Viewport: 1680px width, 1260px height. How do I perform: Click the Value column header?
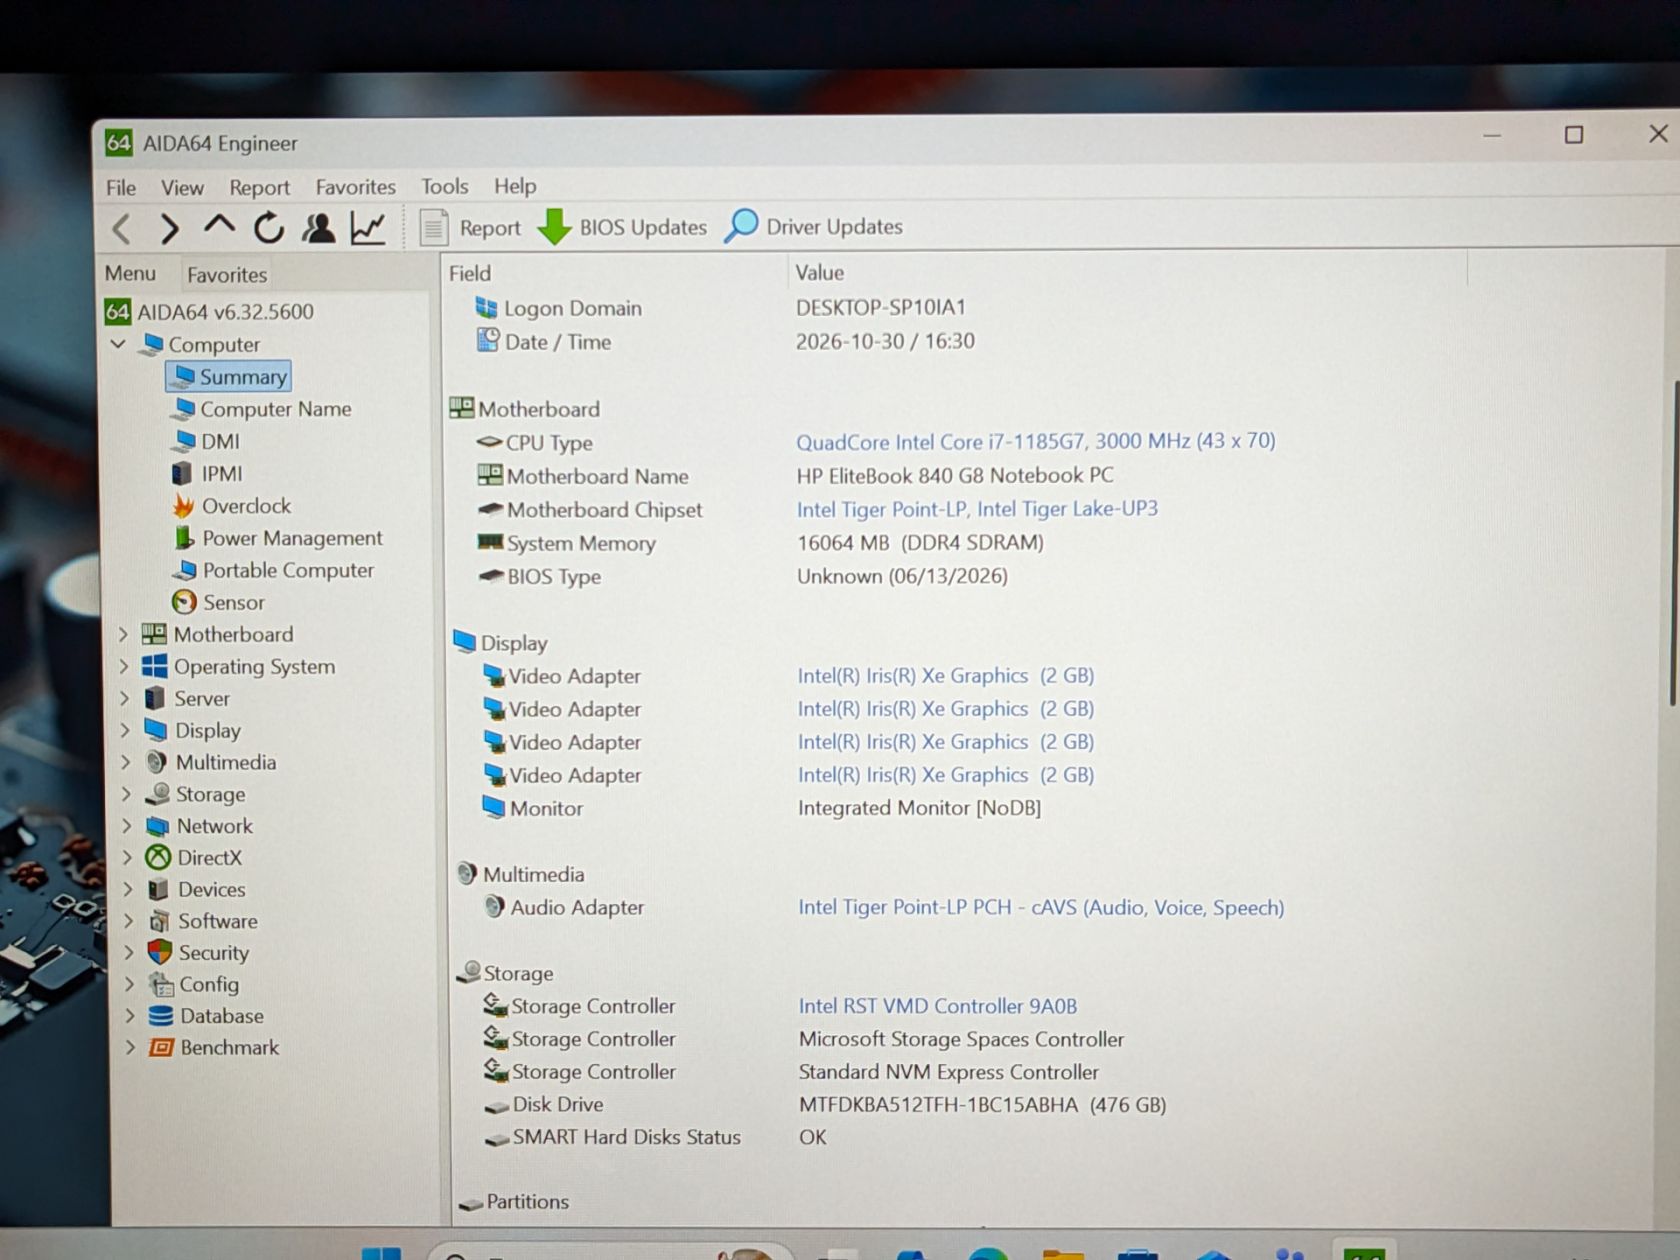click(1126, 272)
